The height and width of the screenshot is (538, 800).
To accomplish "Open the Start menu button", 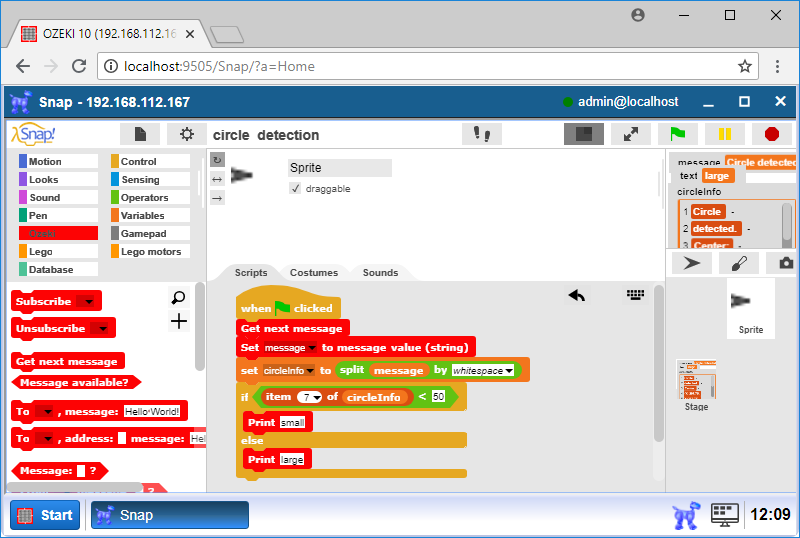I will click(45, 515).
